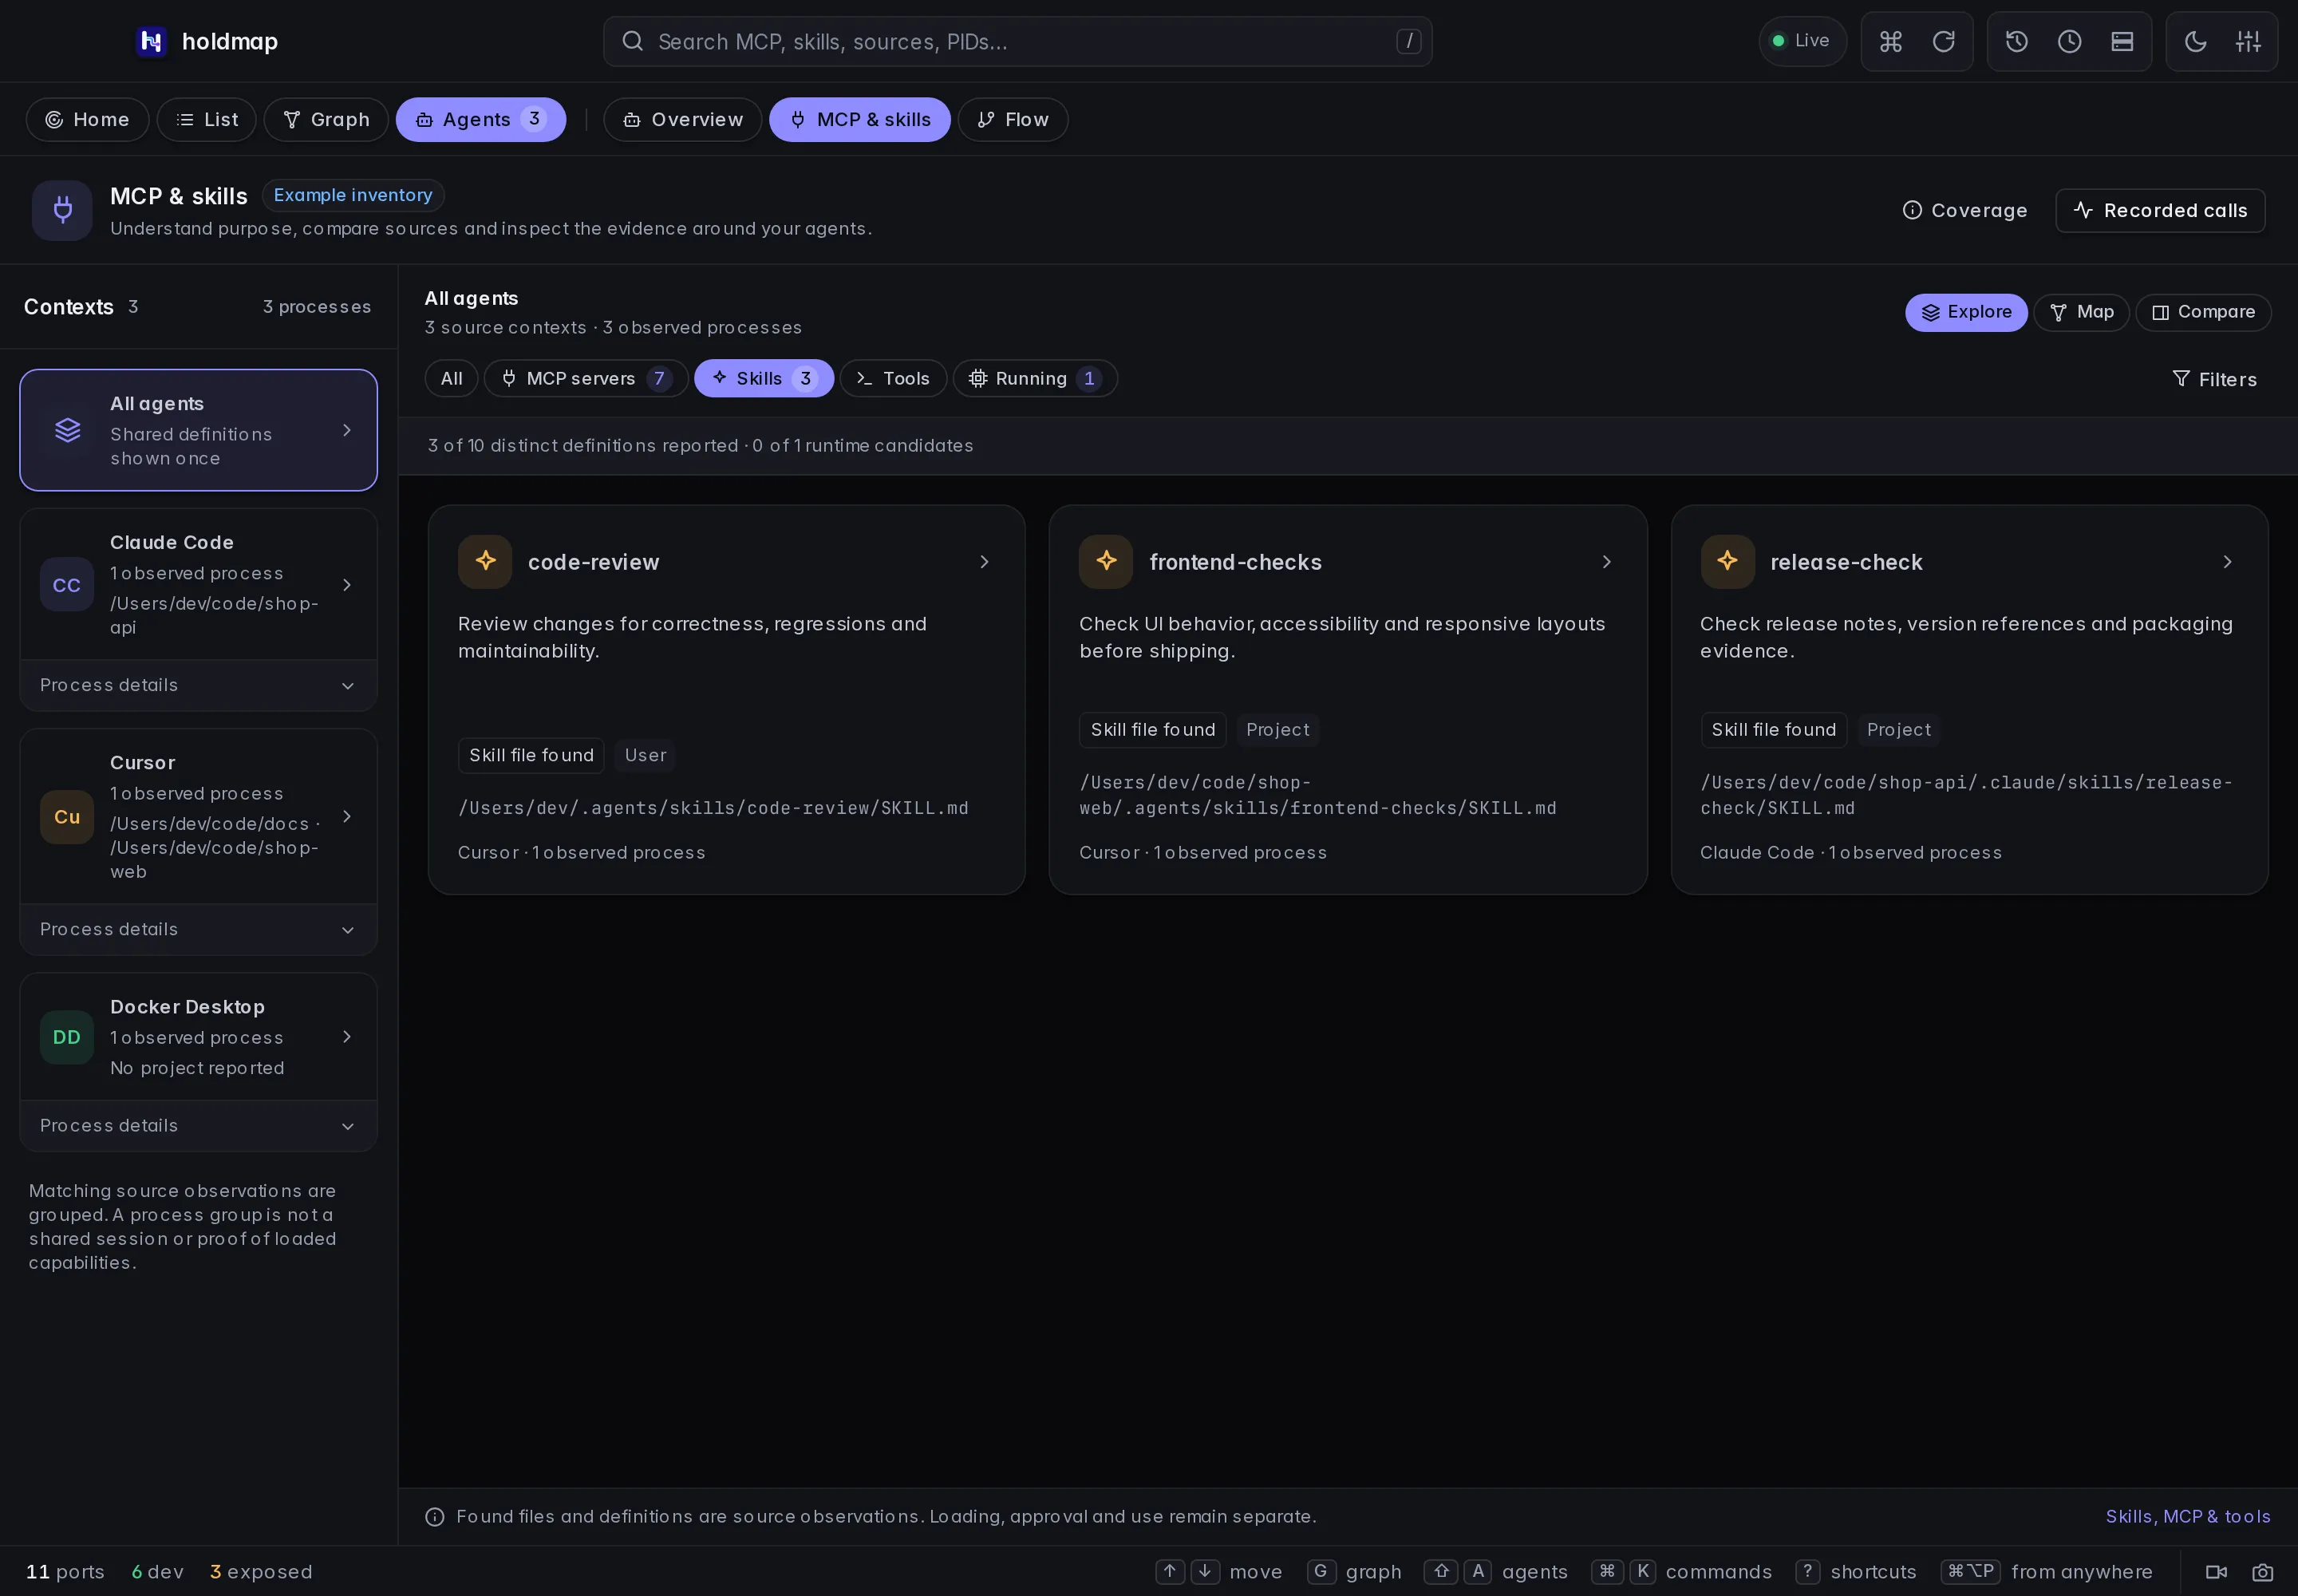Screen dimensions: 2298x1596
Task: Expand Process details under Cursor
Action: (198, 929)
